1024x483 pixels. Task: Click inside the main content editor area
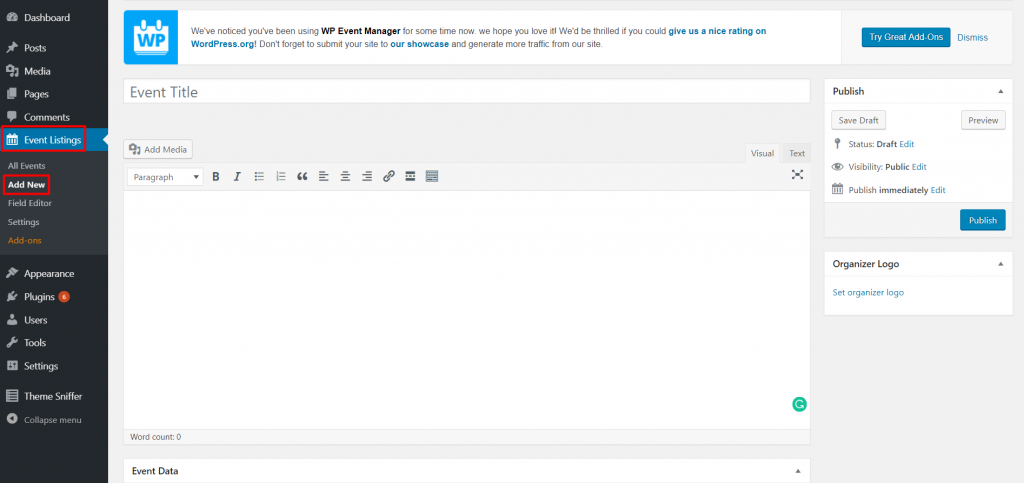466,309
